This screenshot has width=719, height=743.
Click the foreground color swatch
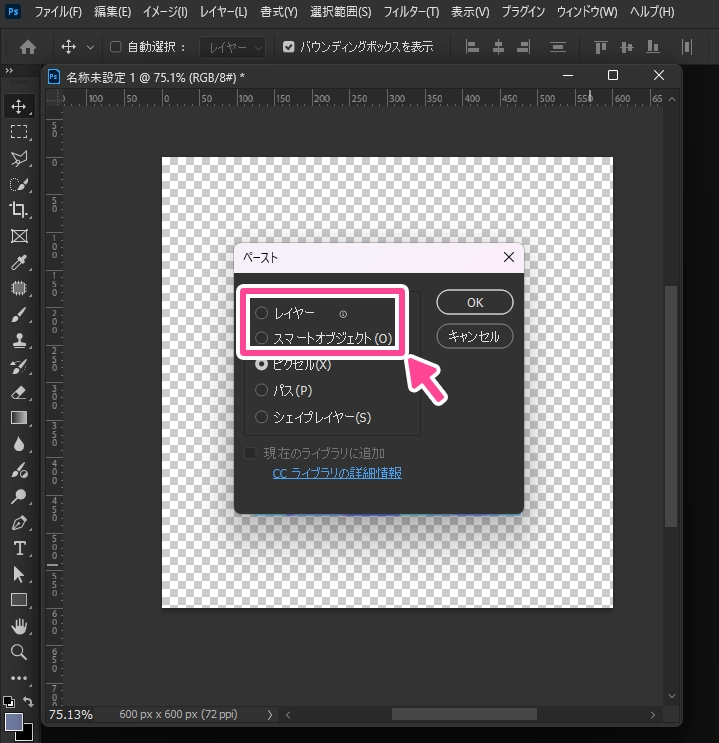coord(14,722)
